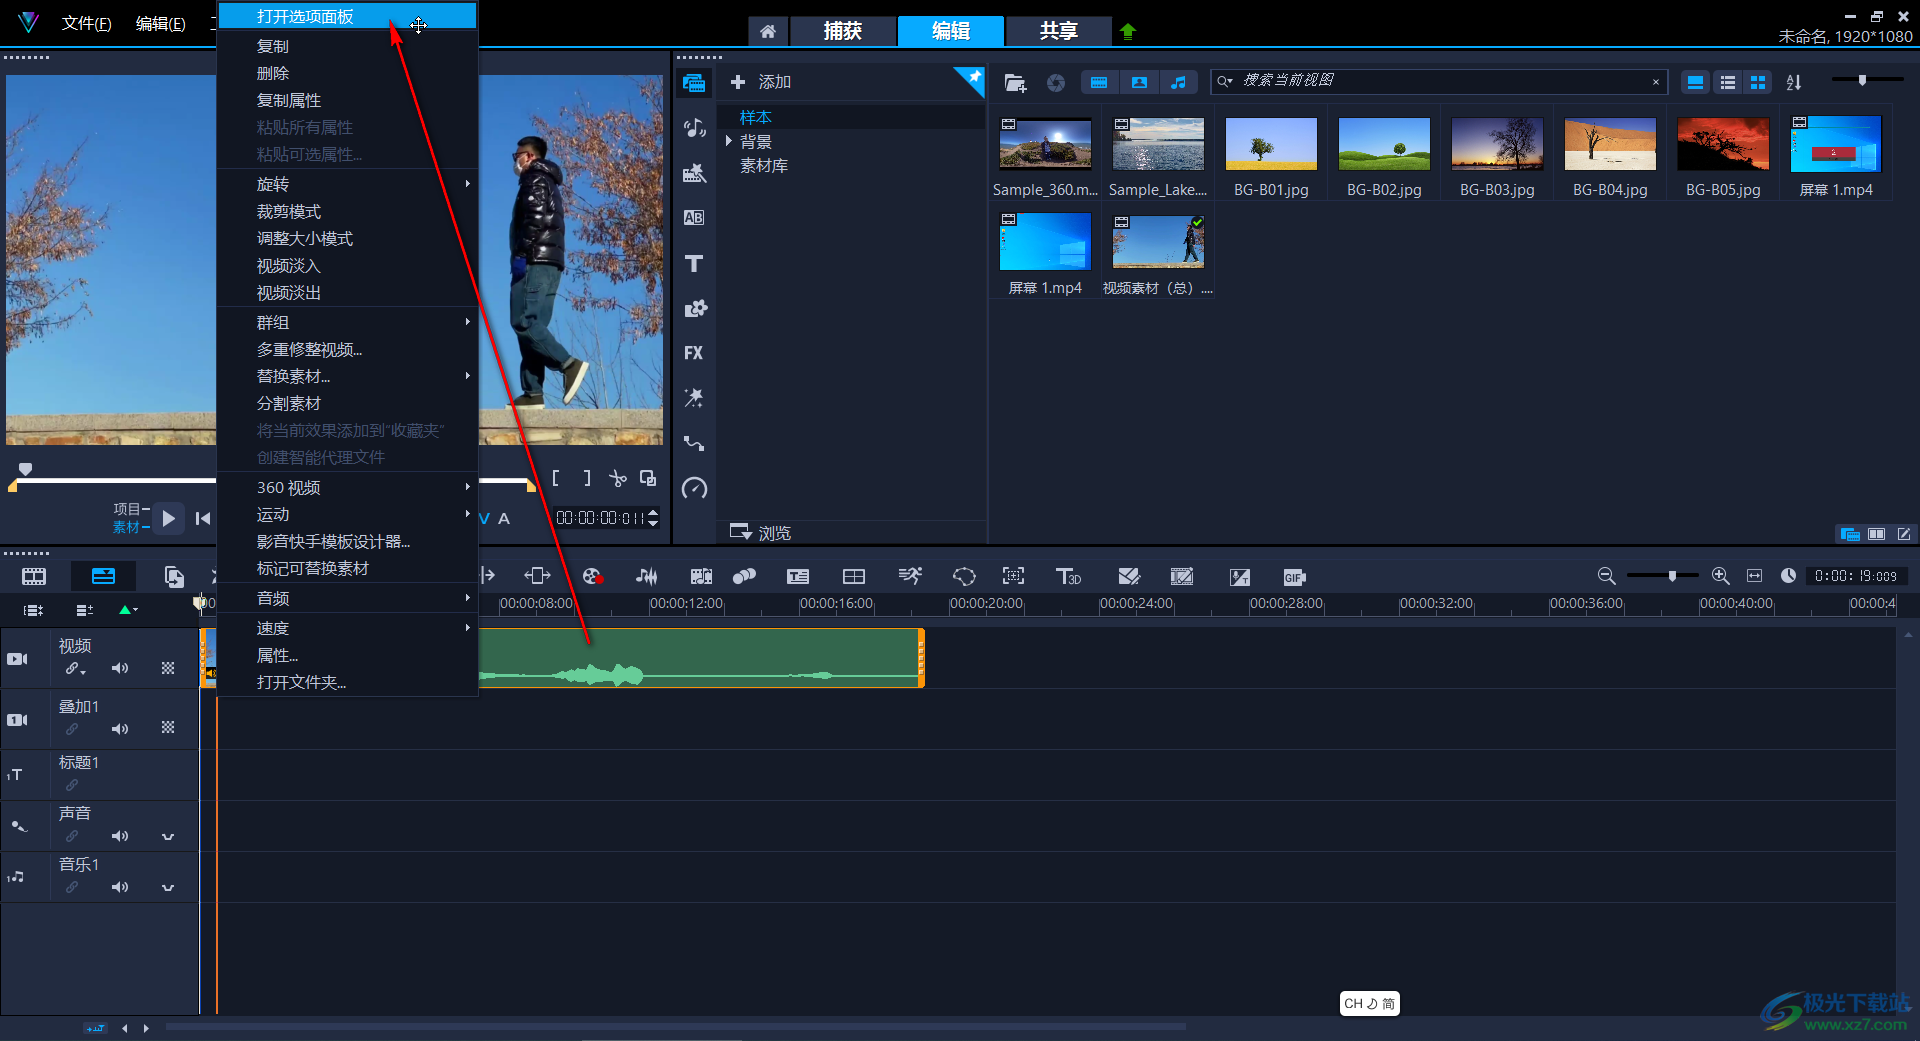Adjust the library thumbnail size slider
Image resolution: width=1920 pixels, height=1041 pixels.
pyautogui.click(x=1862, y=80)
